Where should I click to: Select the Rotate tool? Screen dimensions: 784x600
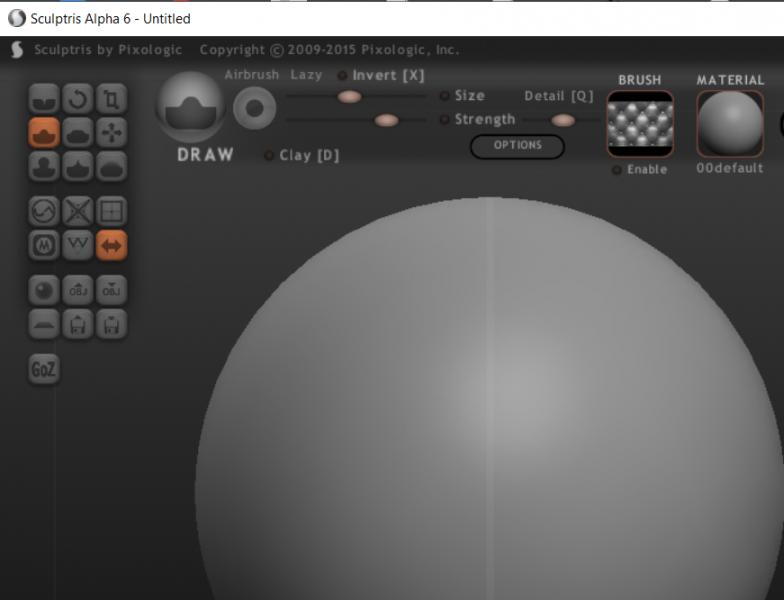point(78,98)
